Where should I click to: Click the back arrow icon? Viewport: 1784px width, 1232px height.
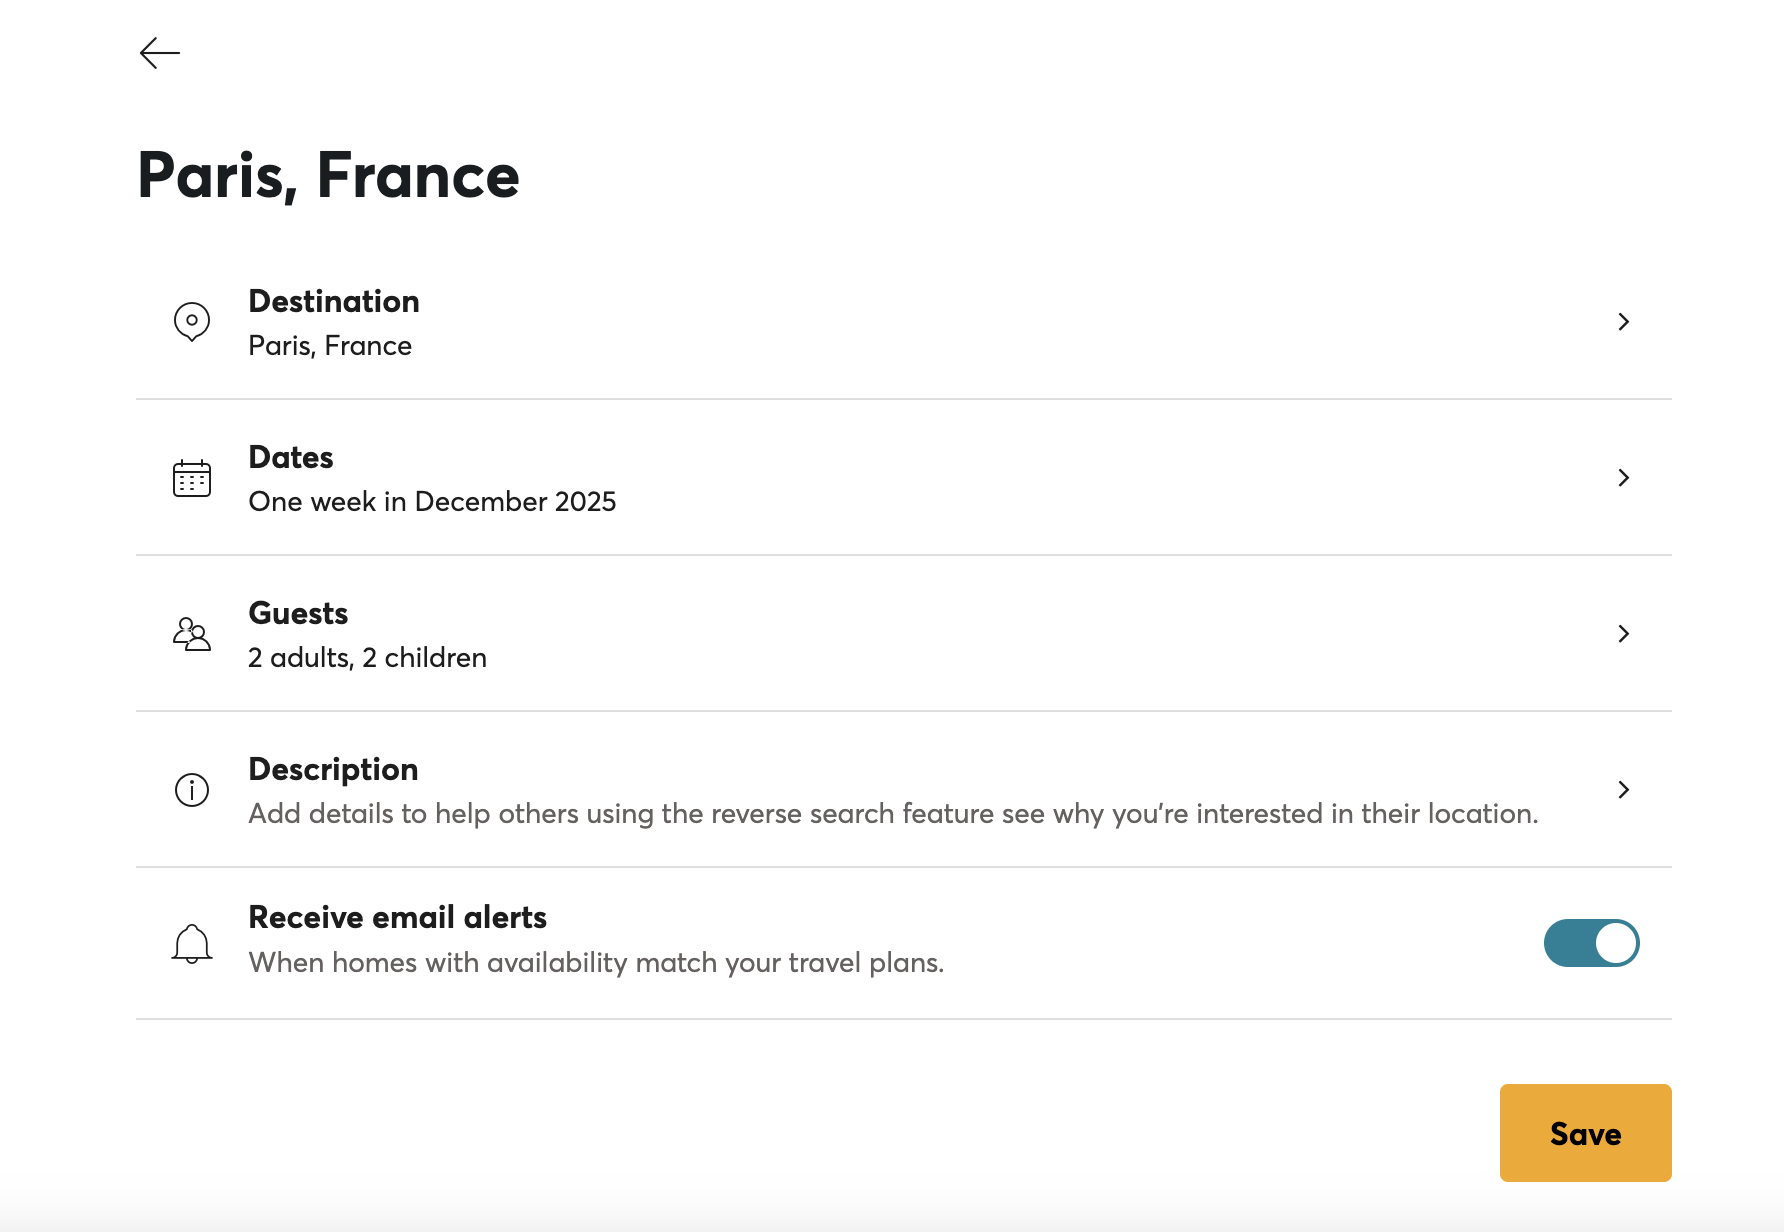pos(160,53)
